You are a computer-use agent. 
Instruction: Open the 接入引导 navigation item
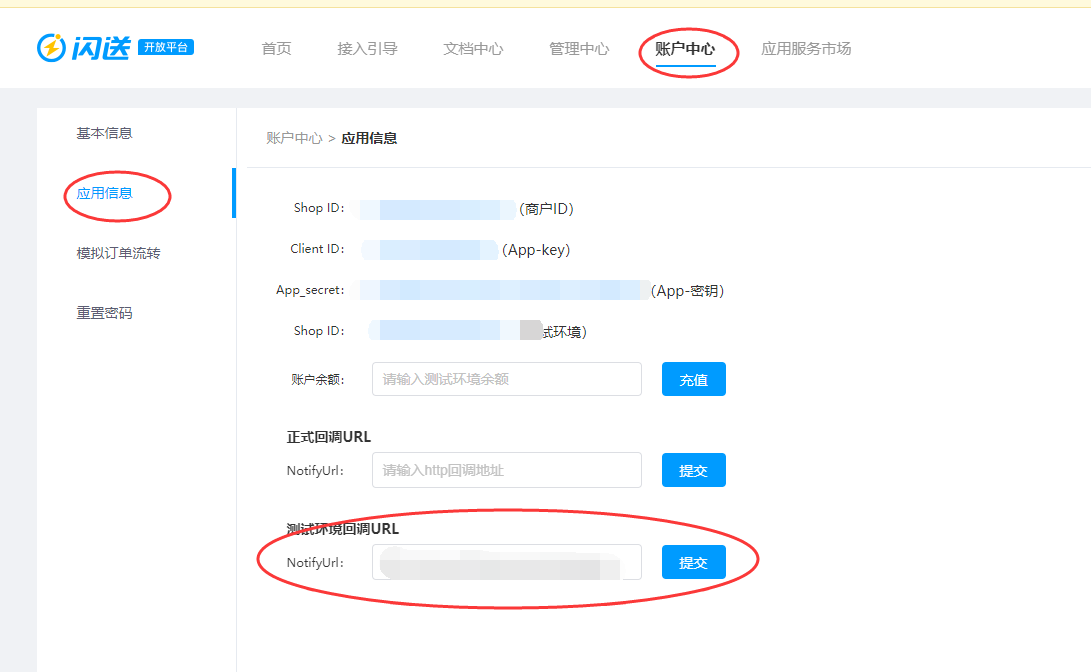tap(368, 47)
